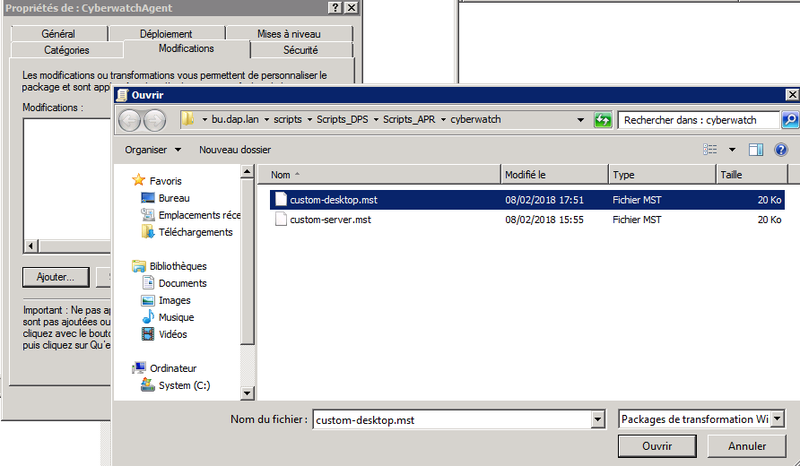Viewport: 800px width, 466px height.
Task: Click the Images library icon
Action: [x=148, y=300]
